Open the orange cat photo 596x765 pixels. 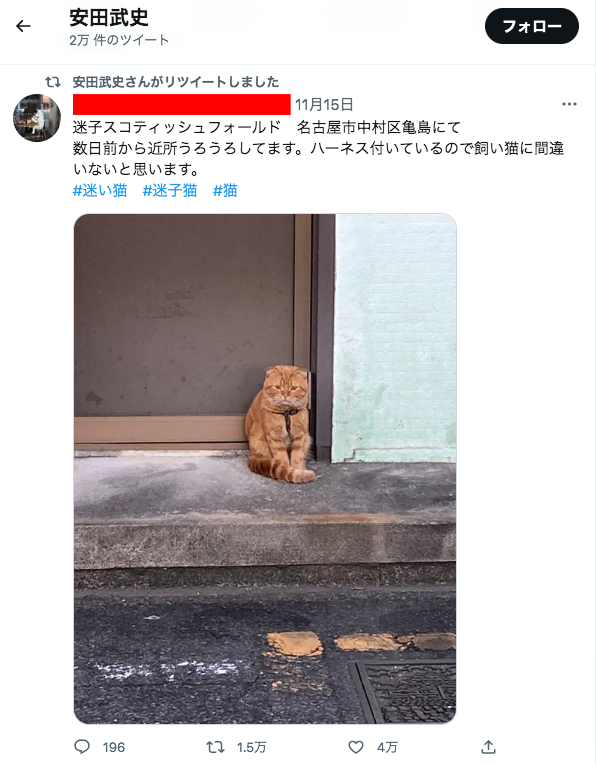click(x=265, y=468)
